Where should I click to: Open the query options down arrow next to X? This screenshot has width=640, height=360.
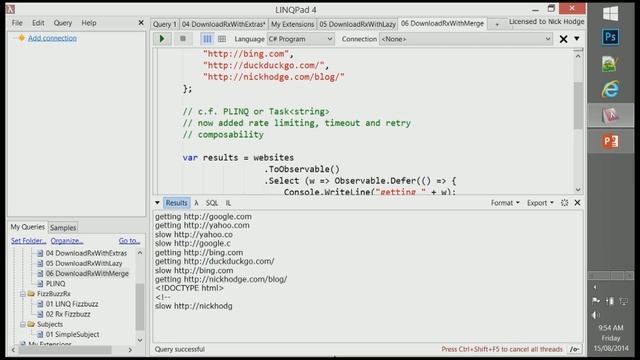577,39
